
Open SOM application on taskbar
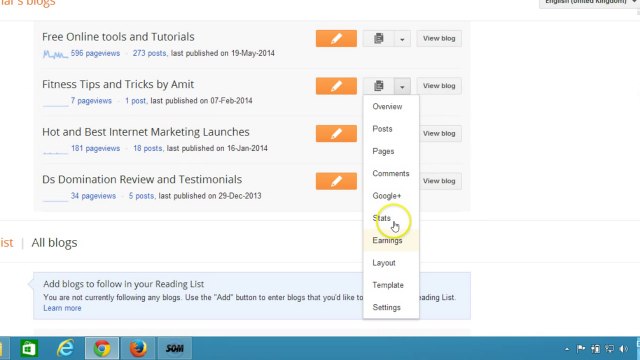[x=175, y=349]
